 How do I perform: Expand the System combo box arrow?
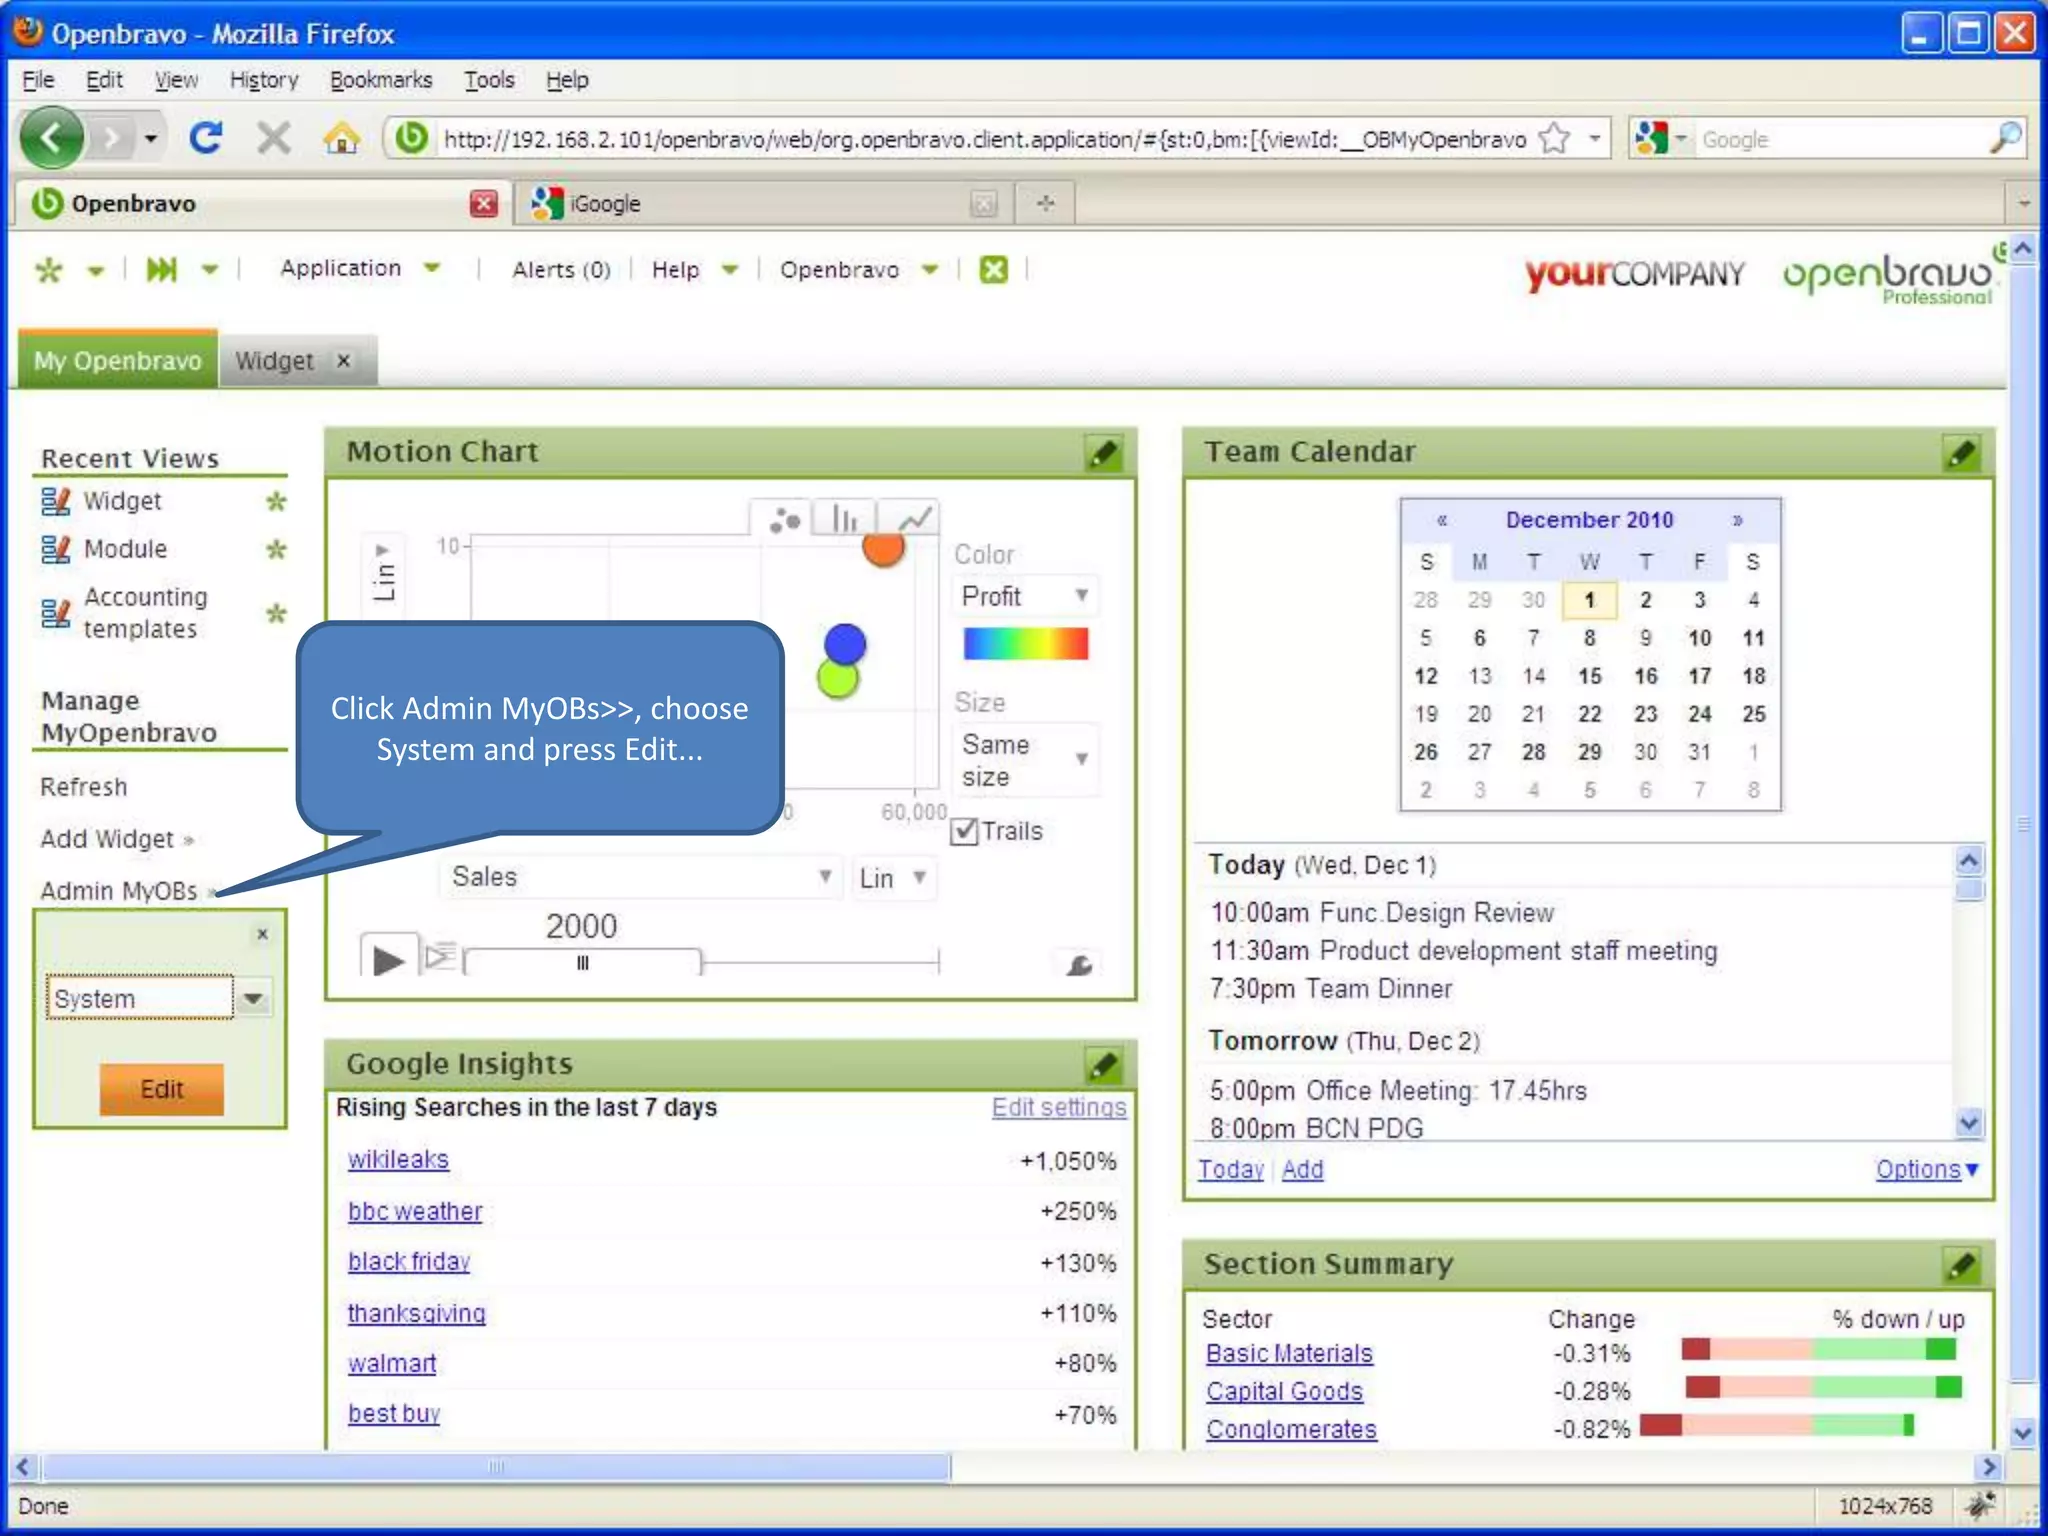coord(254,998)
